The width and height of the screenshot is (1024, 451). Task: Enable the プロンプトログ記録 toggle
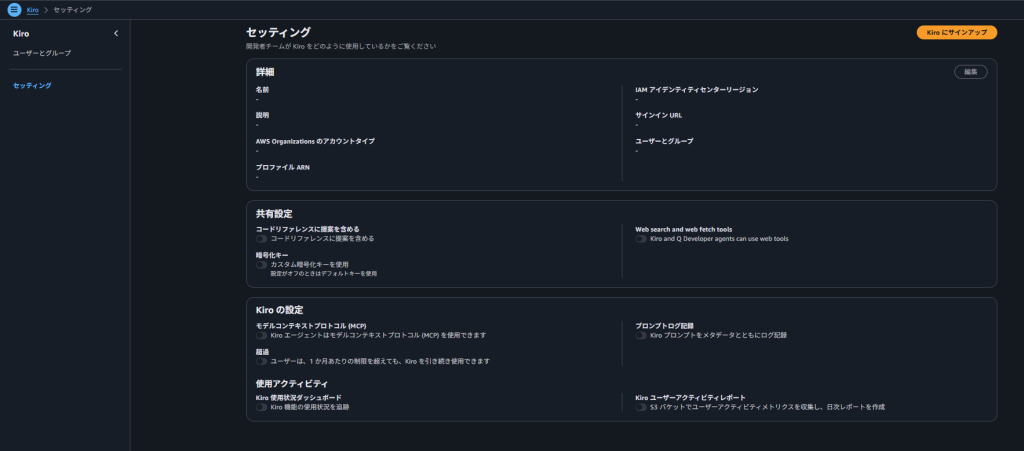[642, 335]
